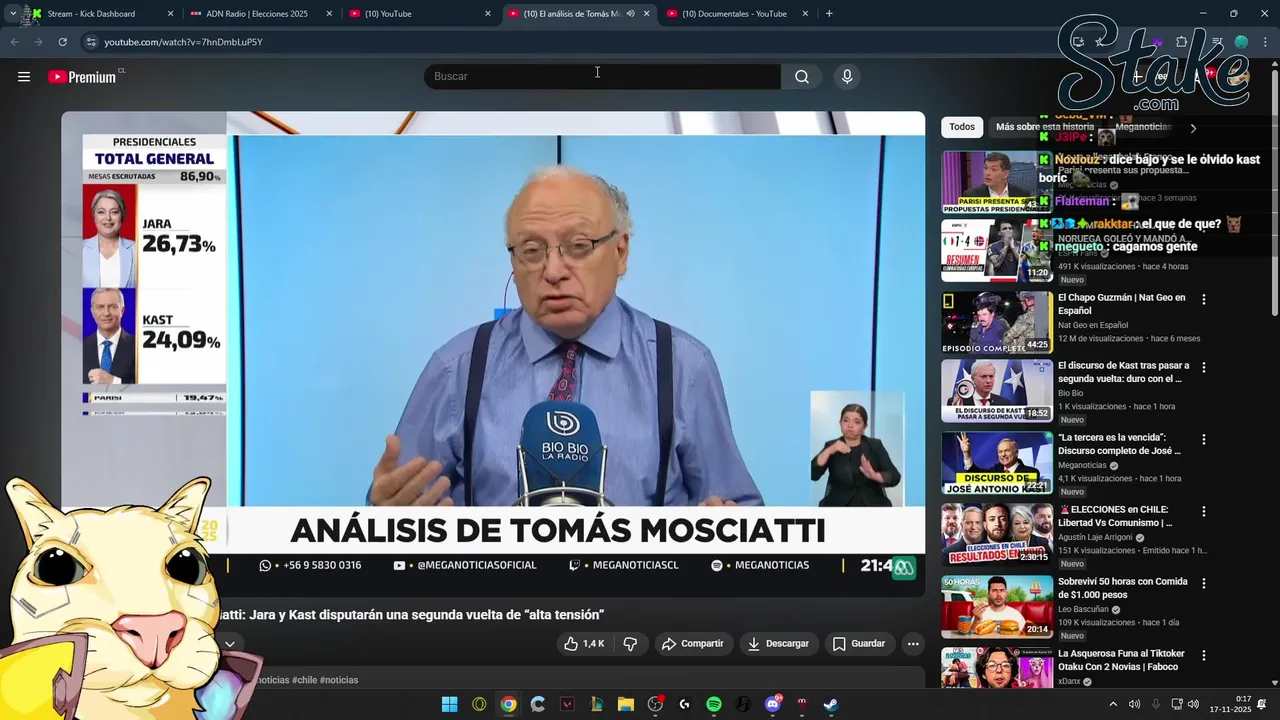This screenshot has width=1280, height=720.
Task: Switch to ADN Radio Elecciones 2025 tab
Action: click(257, 14)
